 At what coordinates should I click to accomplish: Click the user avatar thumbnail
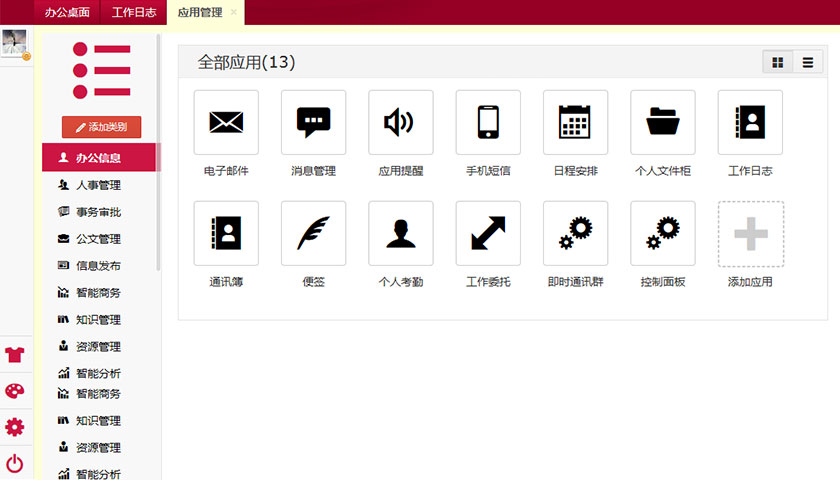(14, 42)
